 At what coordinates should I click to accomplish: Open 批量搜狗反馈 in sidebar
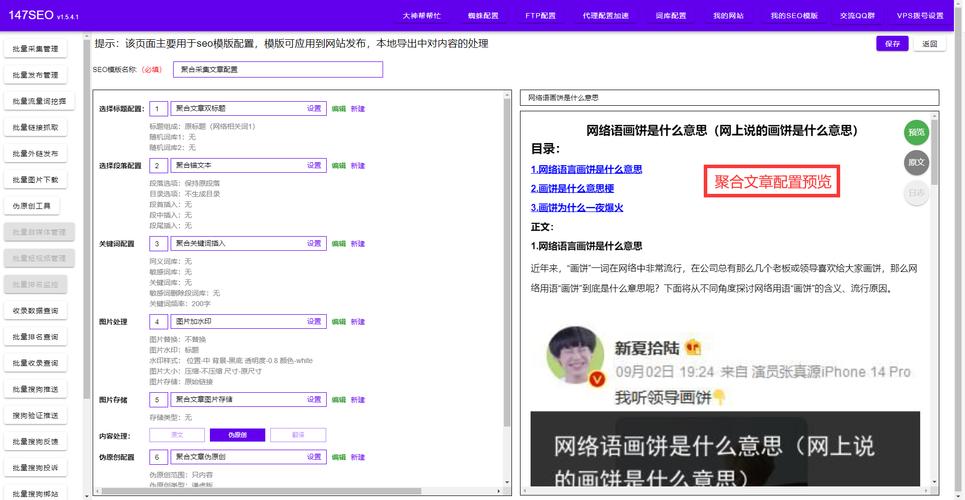coord(36,442)
